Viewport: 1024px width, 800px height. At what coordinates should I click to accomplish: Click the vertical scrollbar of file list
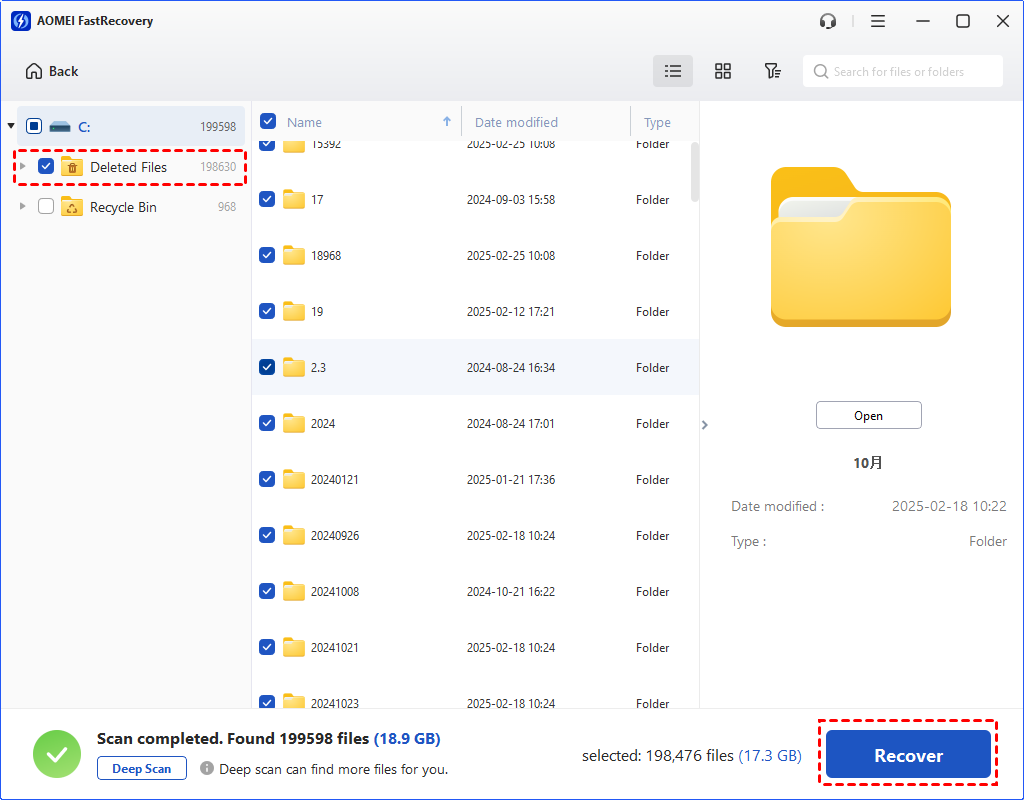tap(694, 172)
